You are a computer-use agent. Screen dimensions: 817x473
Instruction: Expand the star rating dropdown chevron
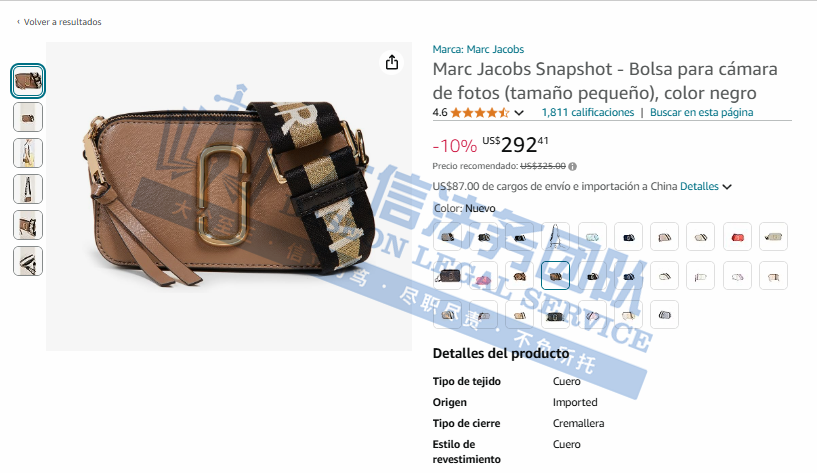[x=519, y=113]
